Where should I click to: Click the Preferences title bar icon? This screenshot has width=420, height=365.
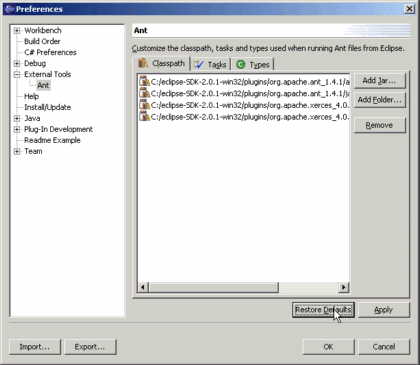[x=9, y=9]
